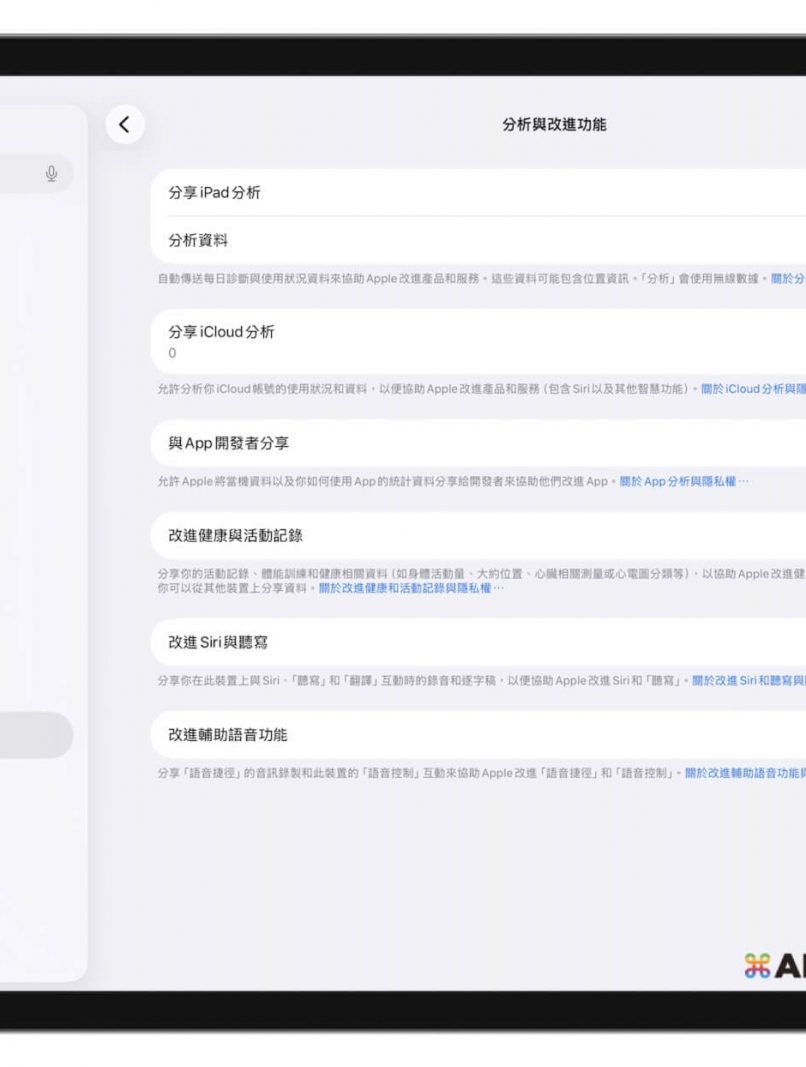
Task: Select the 改進健康與活動記錄 row
Action: coord(480,536)
